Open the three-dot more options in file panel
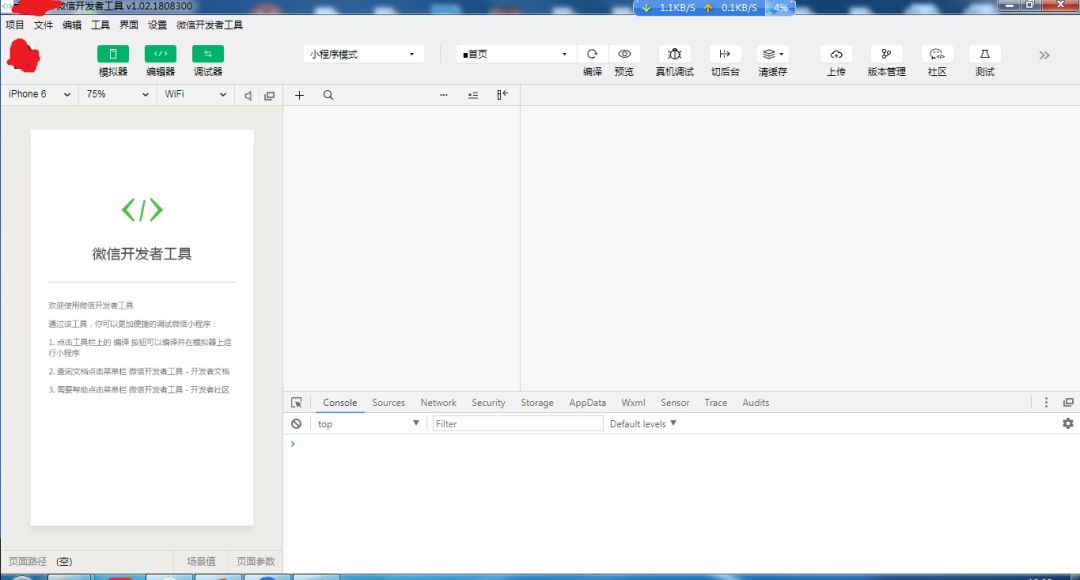 coord(444,95)
